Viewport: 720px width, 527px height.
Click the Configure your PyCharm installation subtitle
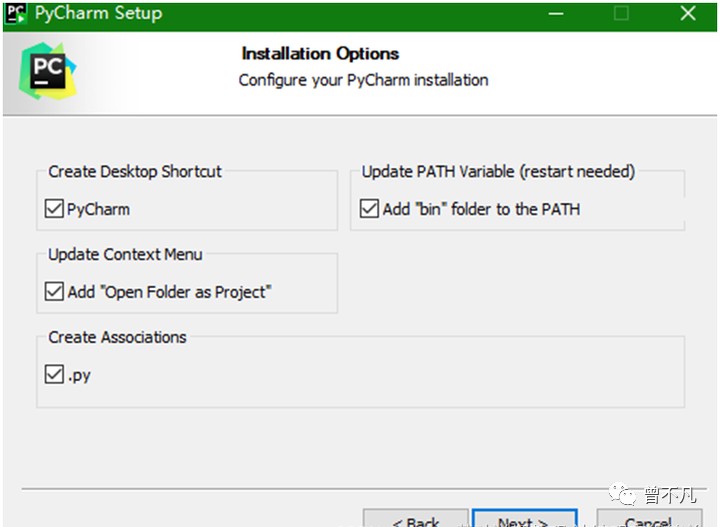pos(363,80)
